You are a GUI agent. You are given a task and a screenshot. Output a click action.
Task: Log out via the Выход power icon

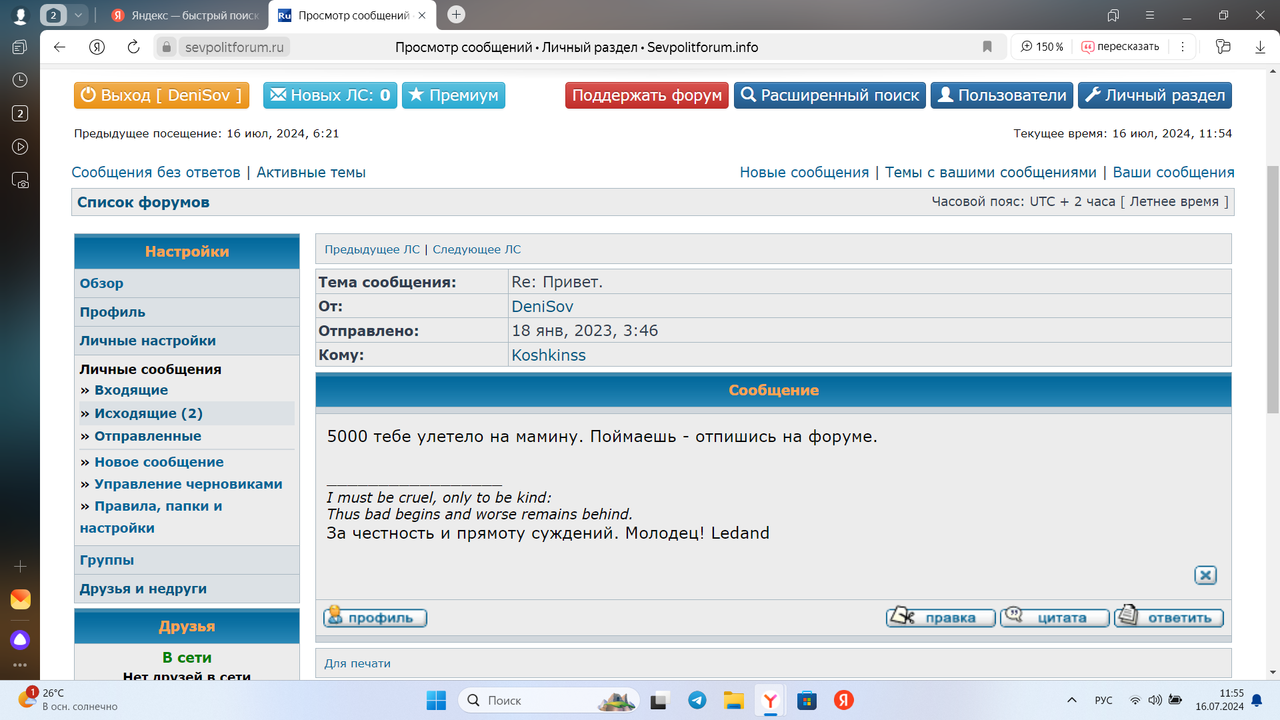tap(88, 95)
